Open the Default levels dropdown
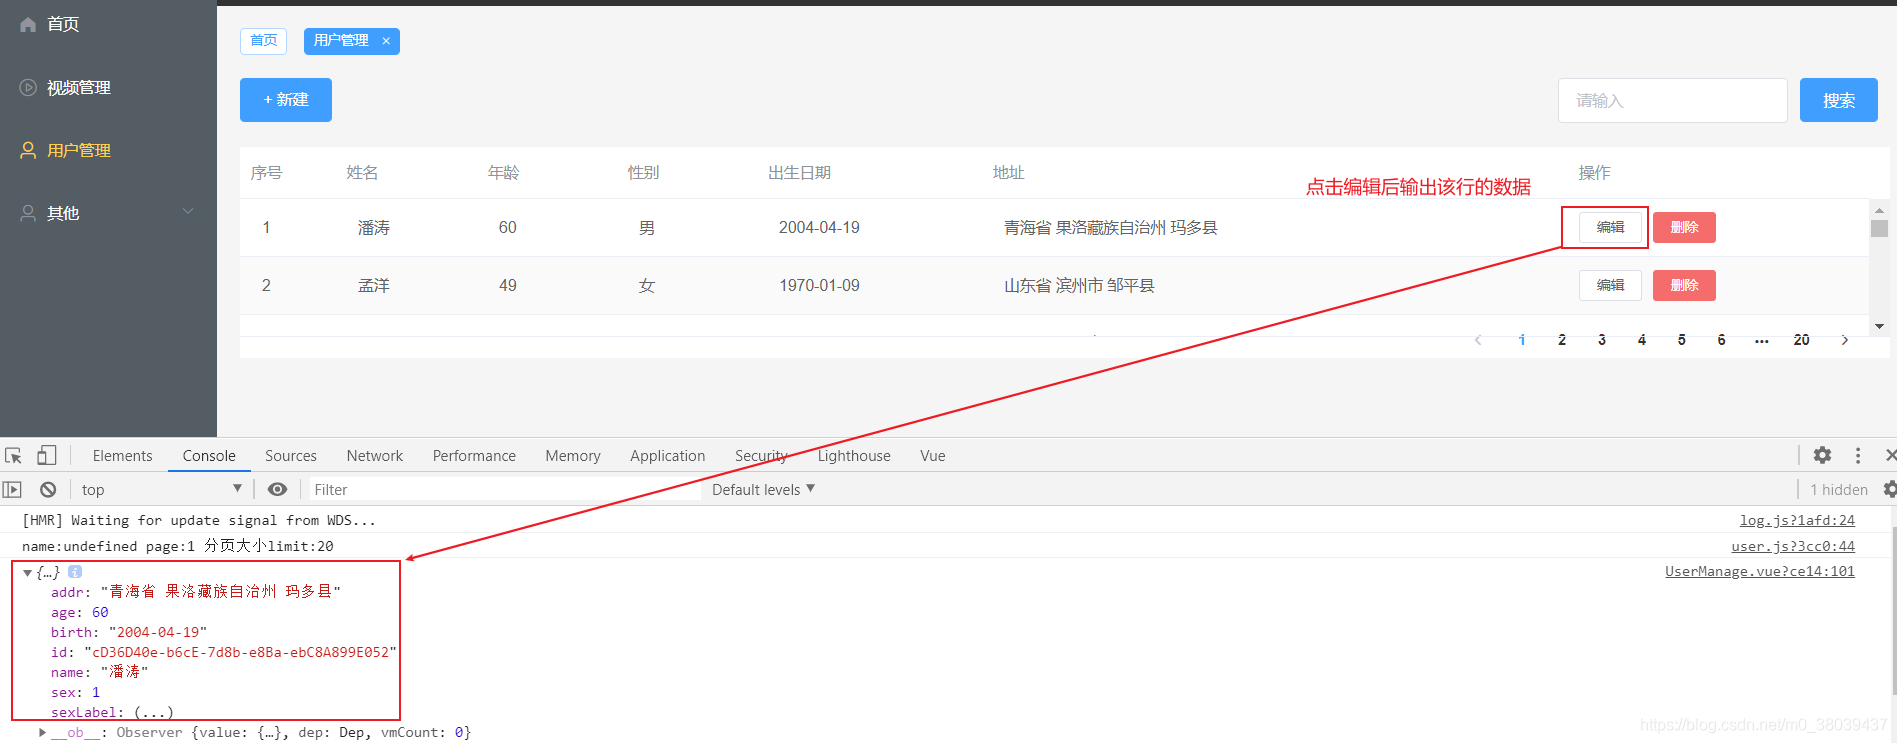This screenshot has width=1897, height=743. 763,490
